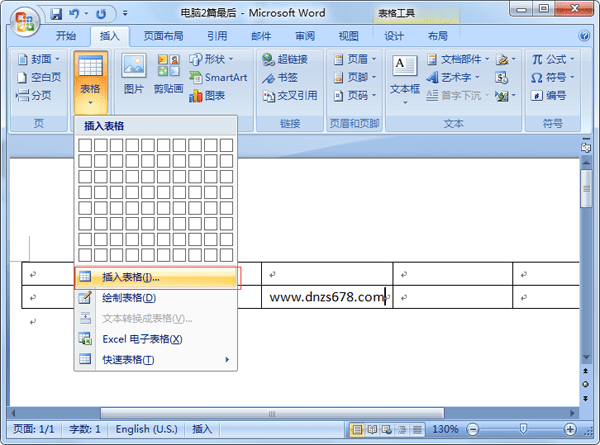The height and width of the screenshot is (445, 600).
Task: Open table tools 设计 design tab
Action: pyautogui.click(x=394, y=36)
